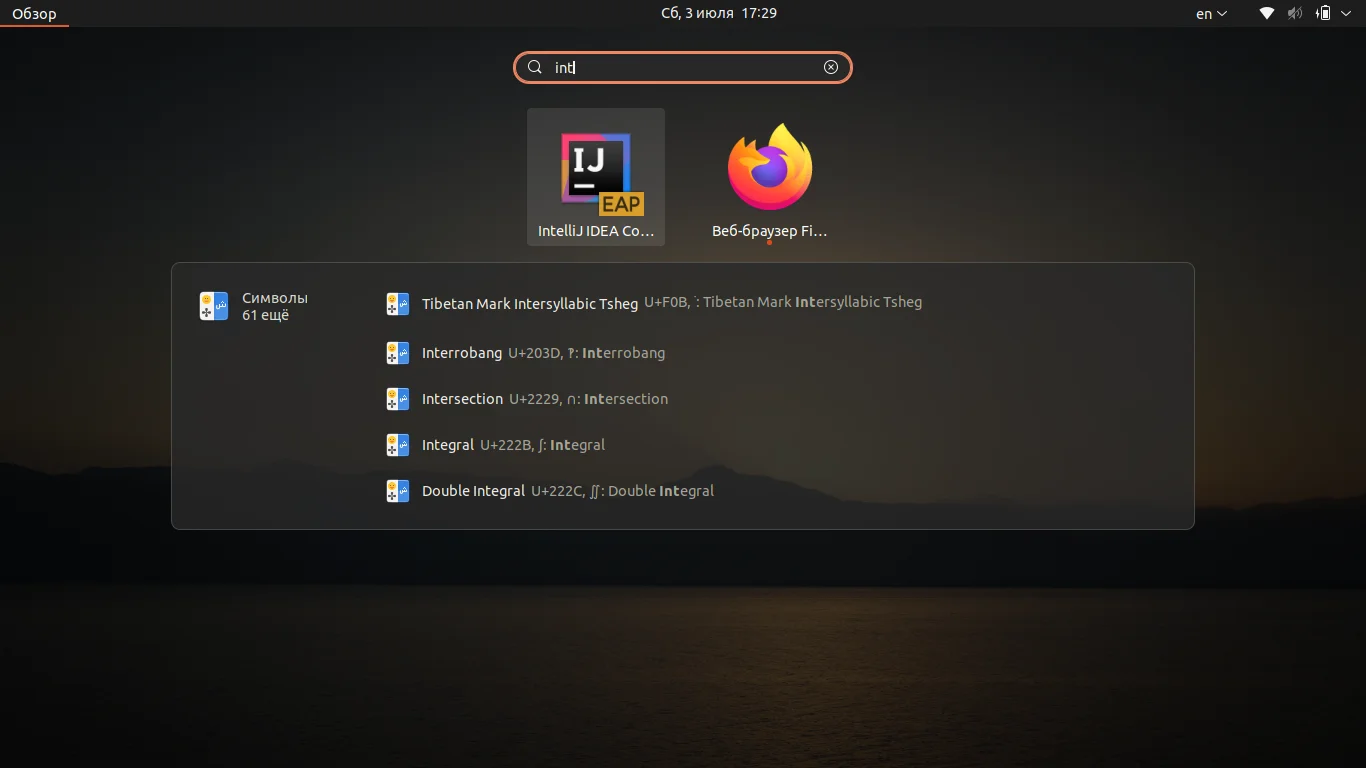Viewport: 1366px width, 768px height.
Task: Clear the search text with the X button
Action: (x=831, y=67)
